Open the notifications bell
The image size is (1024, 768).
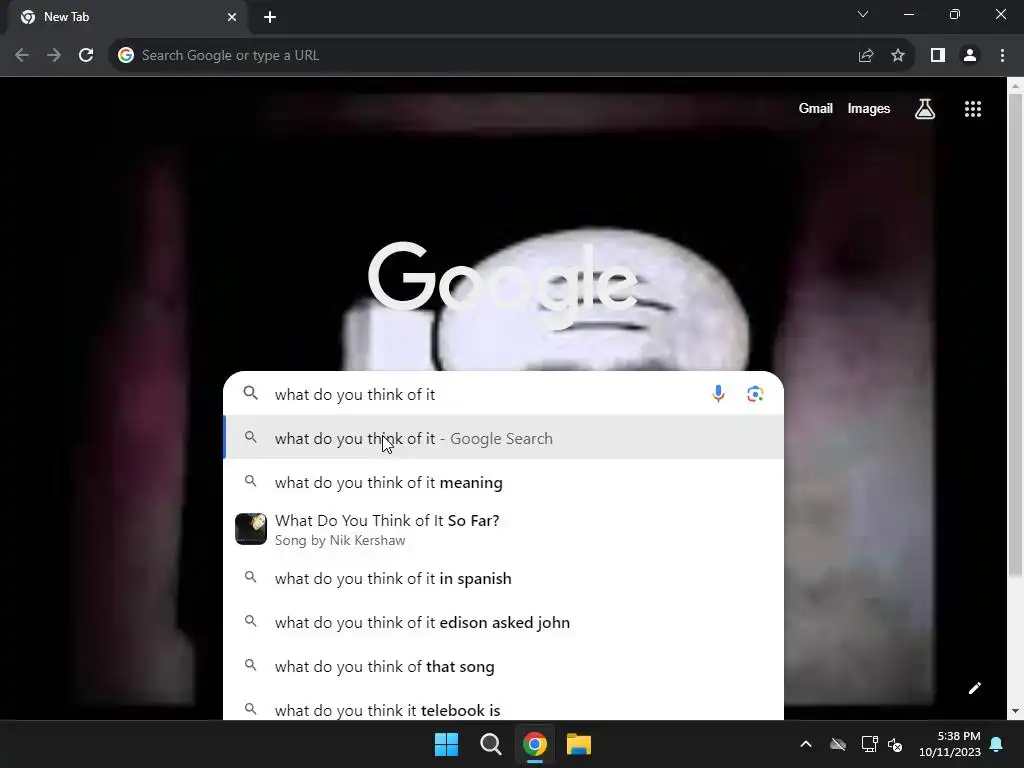(997, 744)
